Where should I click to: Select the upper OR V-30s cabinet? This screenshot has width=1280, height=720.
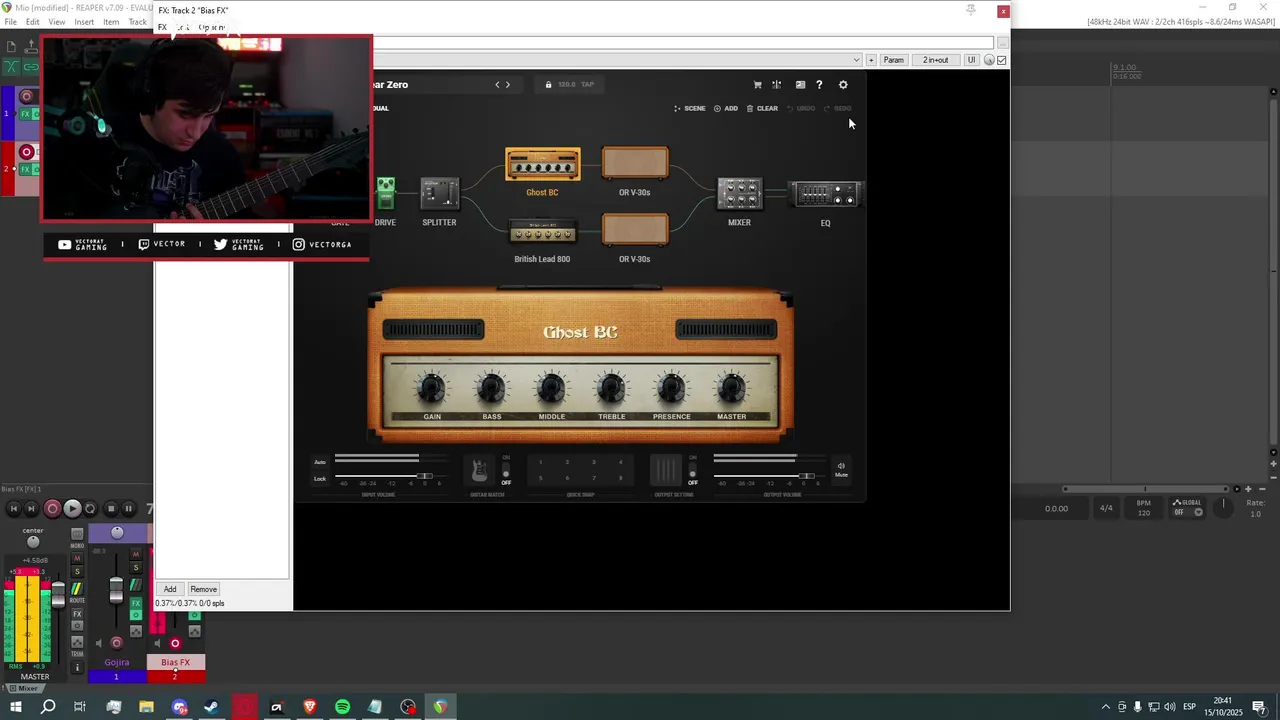635,163
